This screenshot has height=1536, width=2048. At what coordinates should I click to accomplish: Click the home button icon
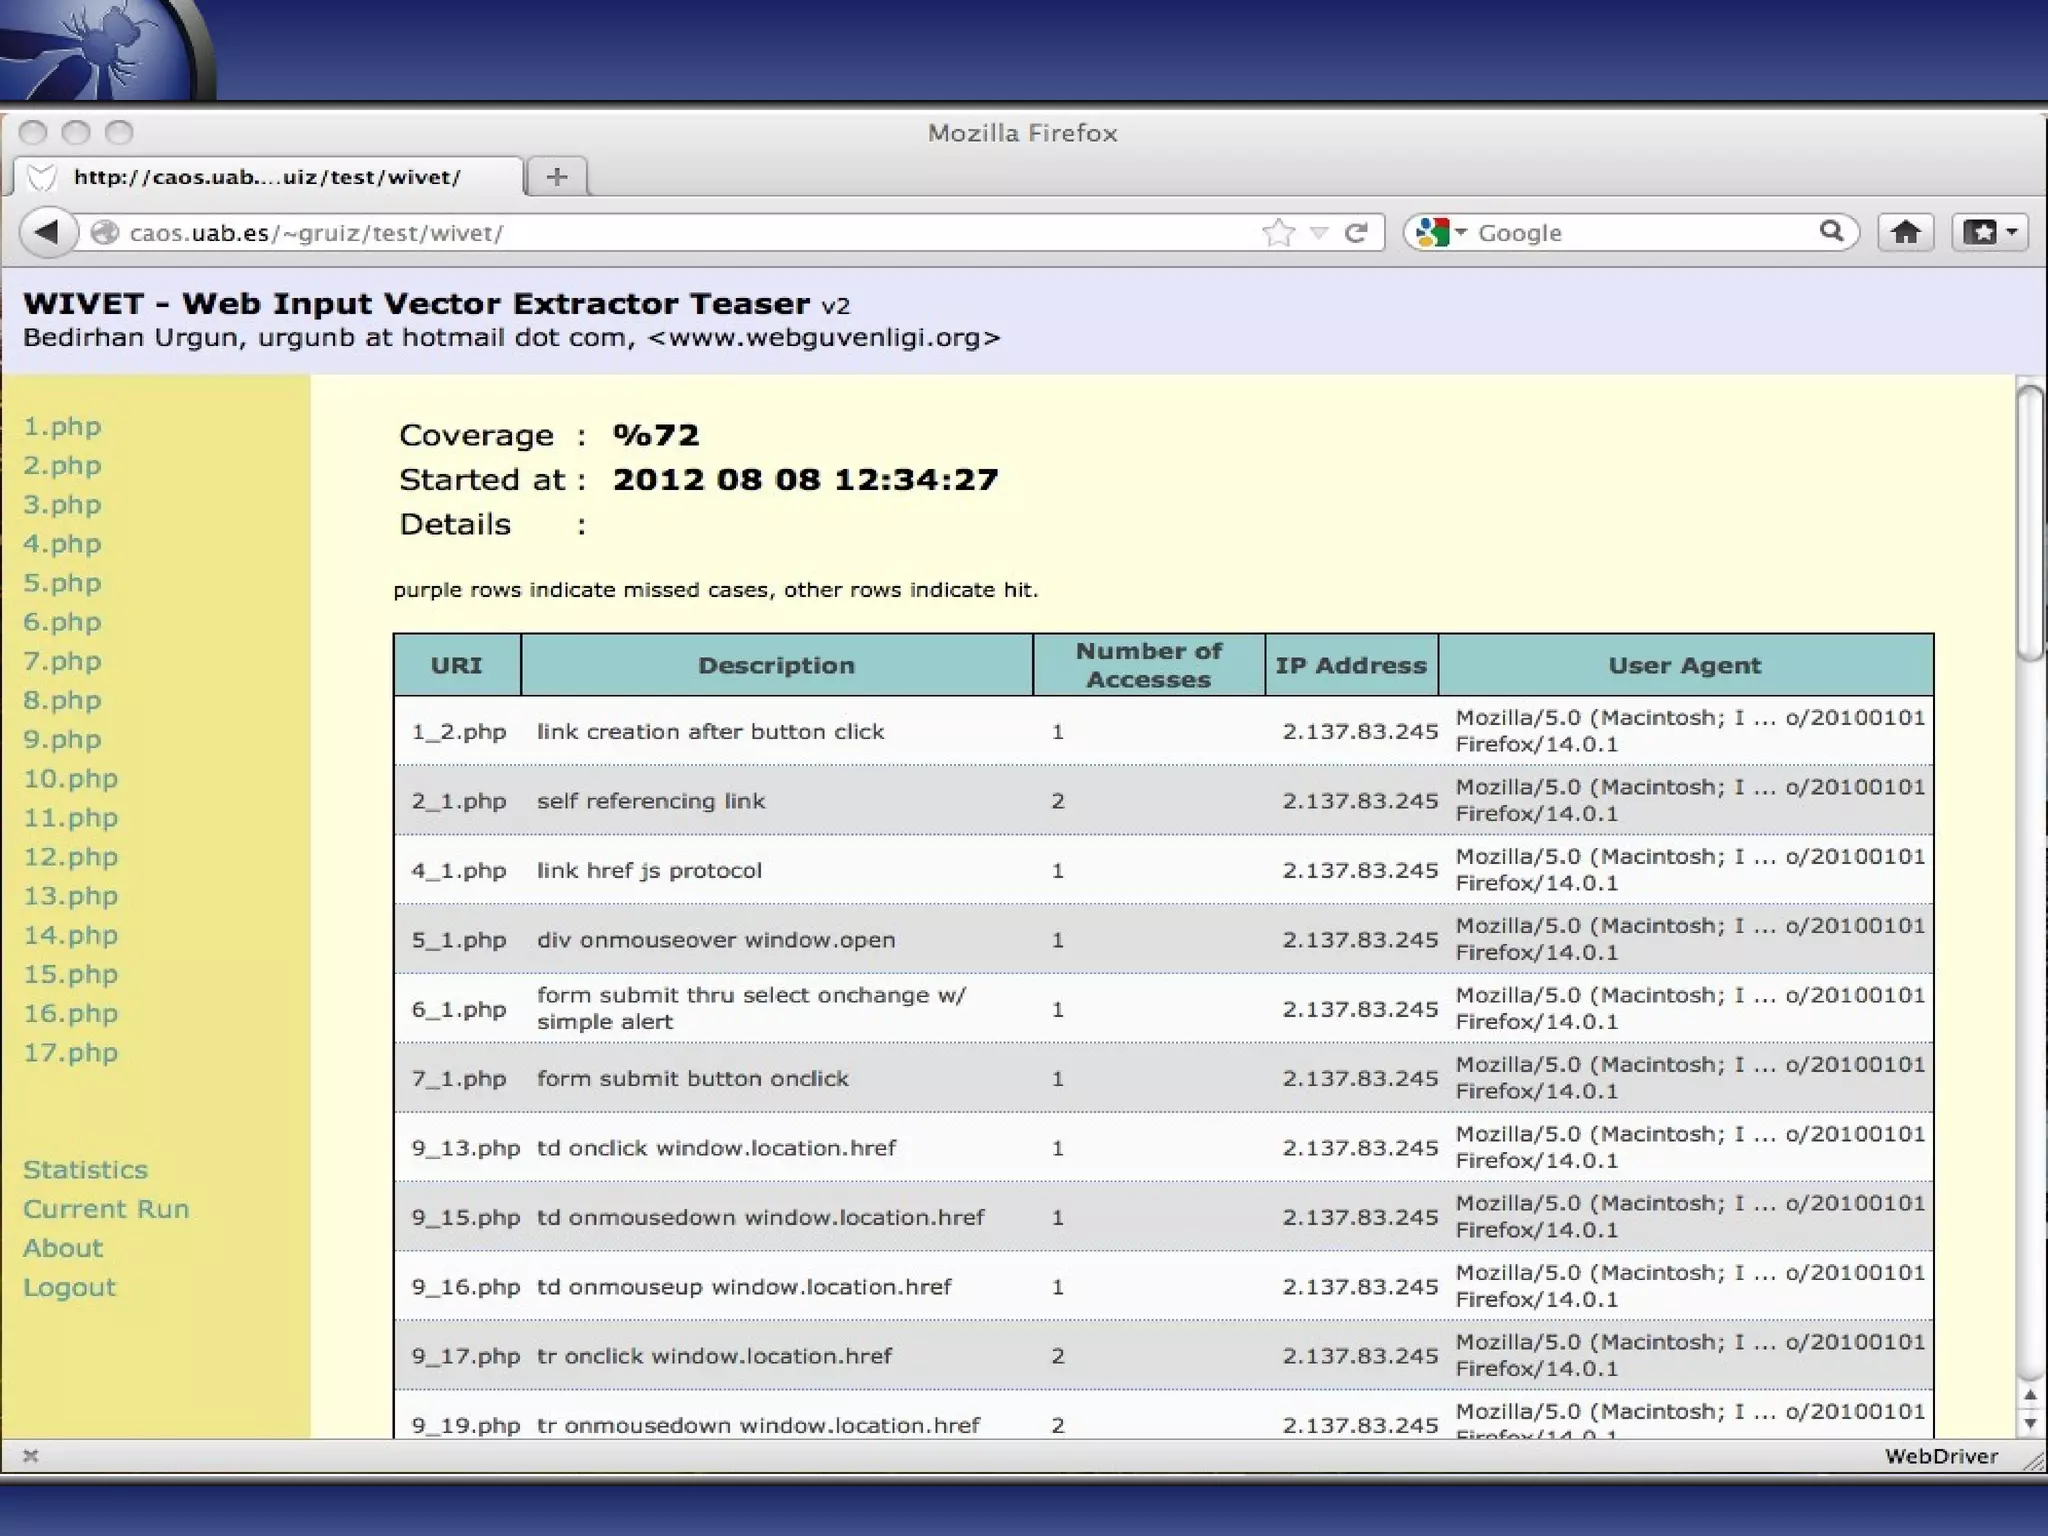[1905, 232]
